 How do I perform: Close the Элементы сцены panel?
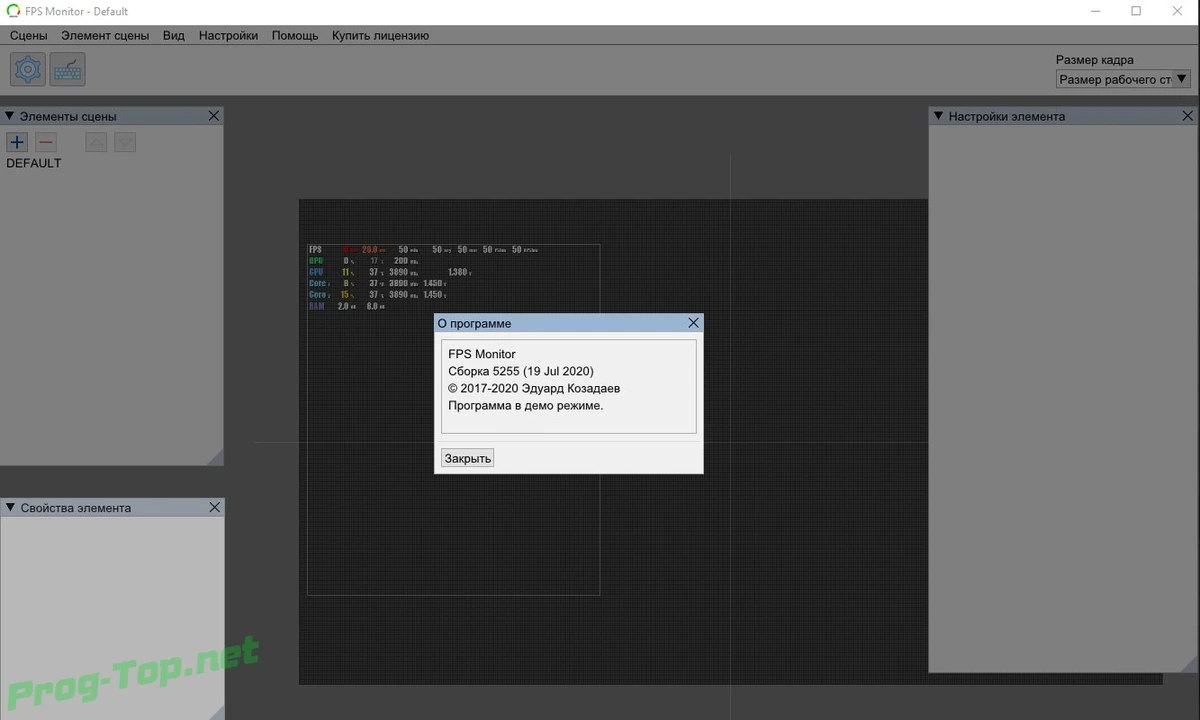pyautogui.click(x=214, y=116)
